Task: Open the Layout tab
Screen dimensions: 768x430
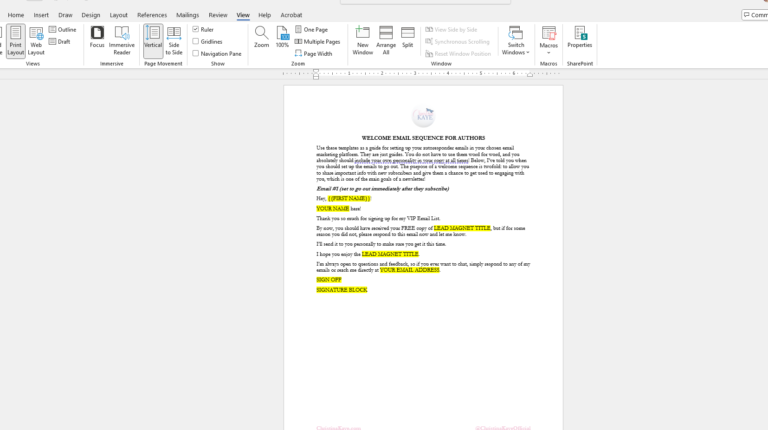Action: tap(119, 15)
